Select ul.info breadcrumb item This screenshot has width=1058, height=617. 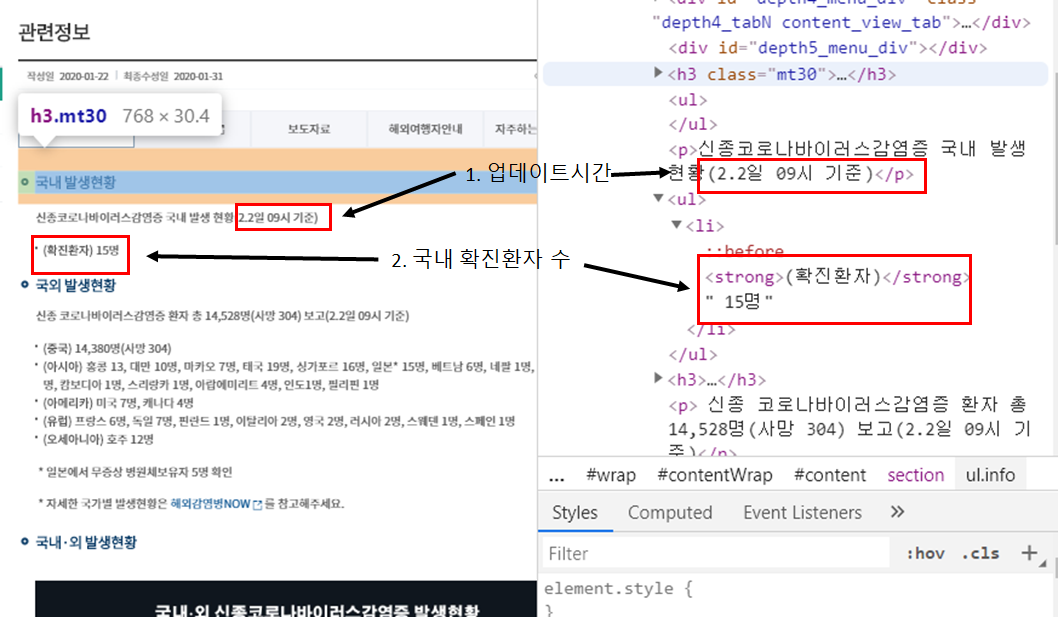[x=990, y=475]
